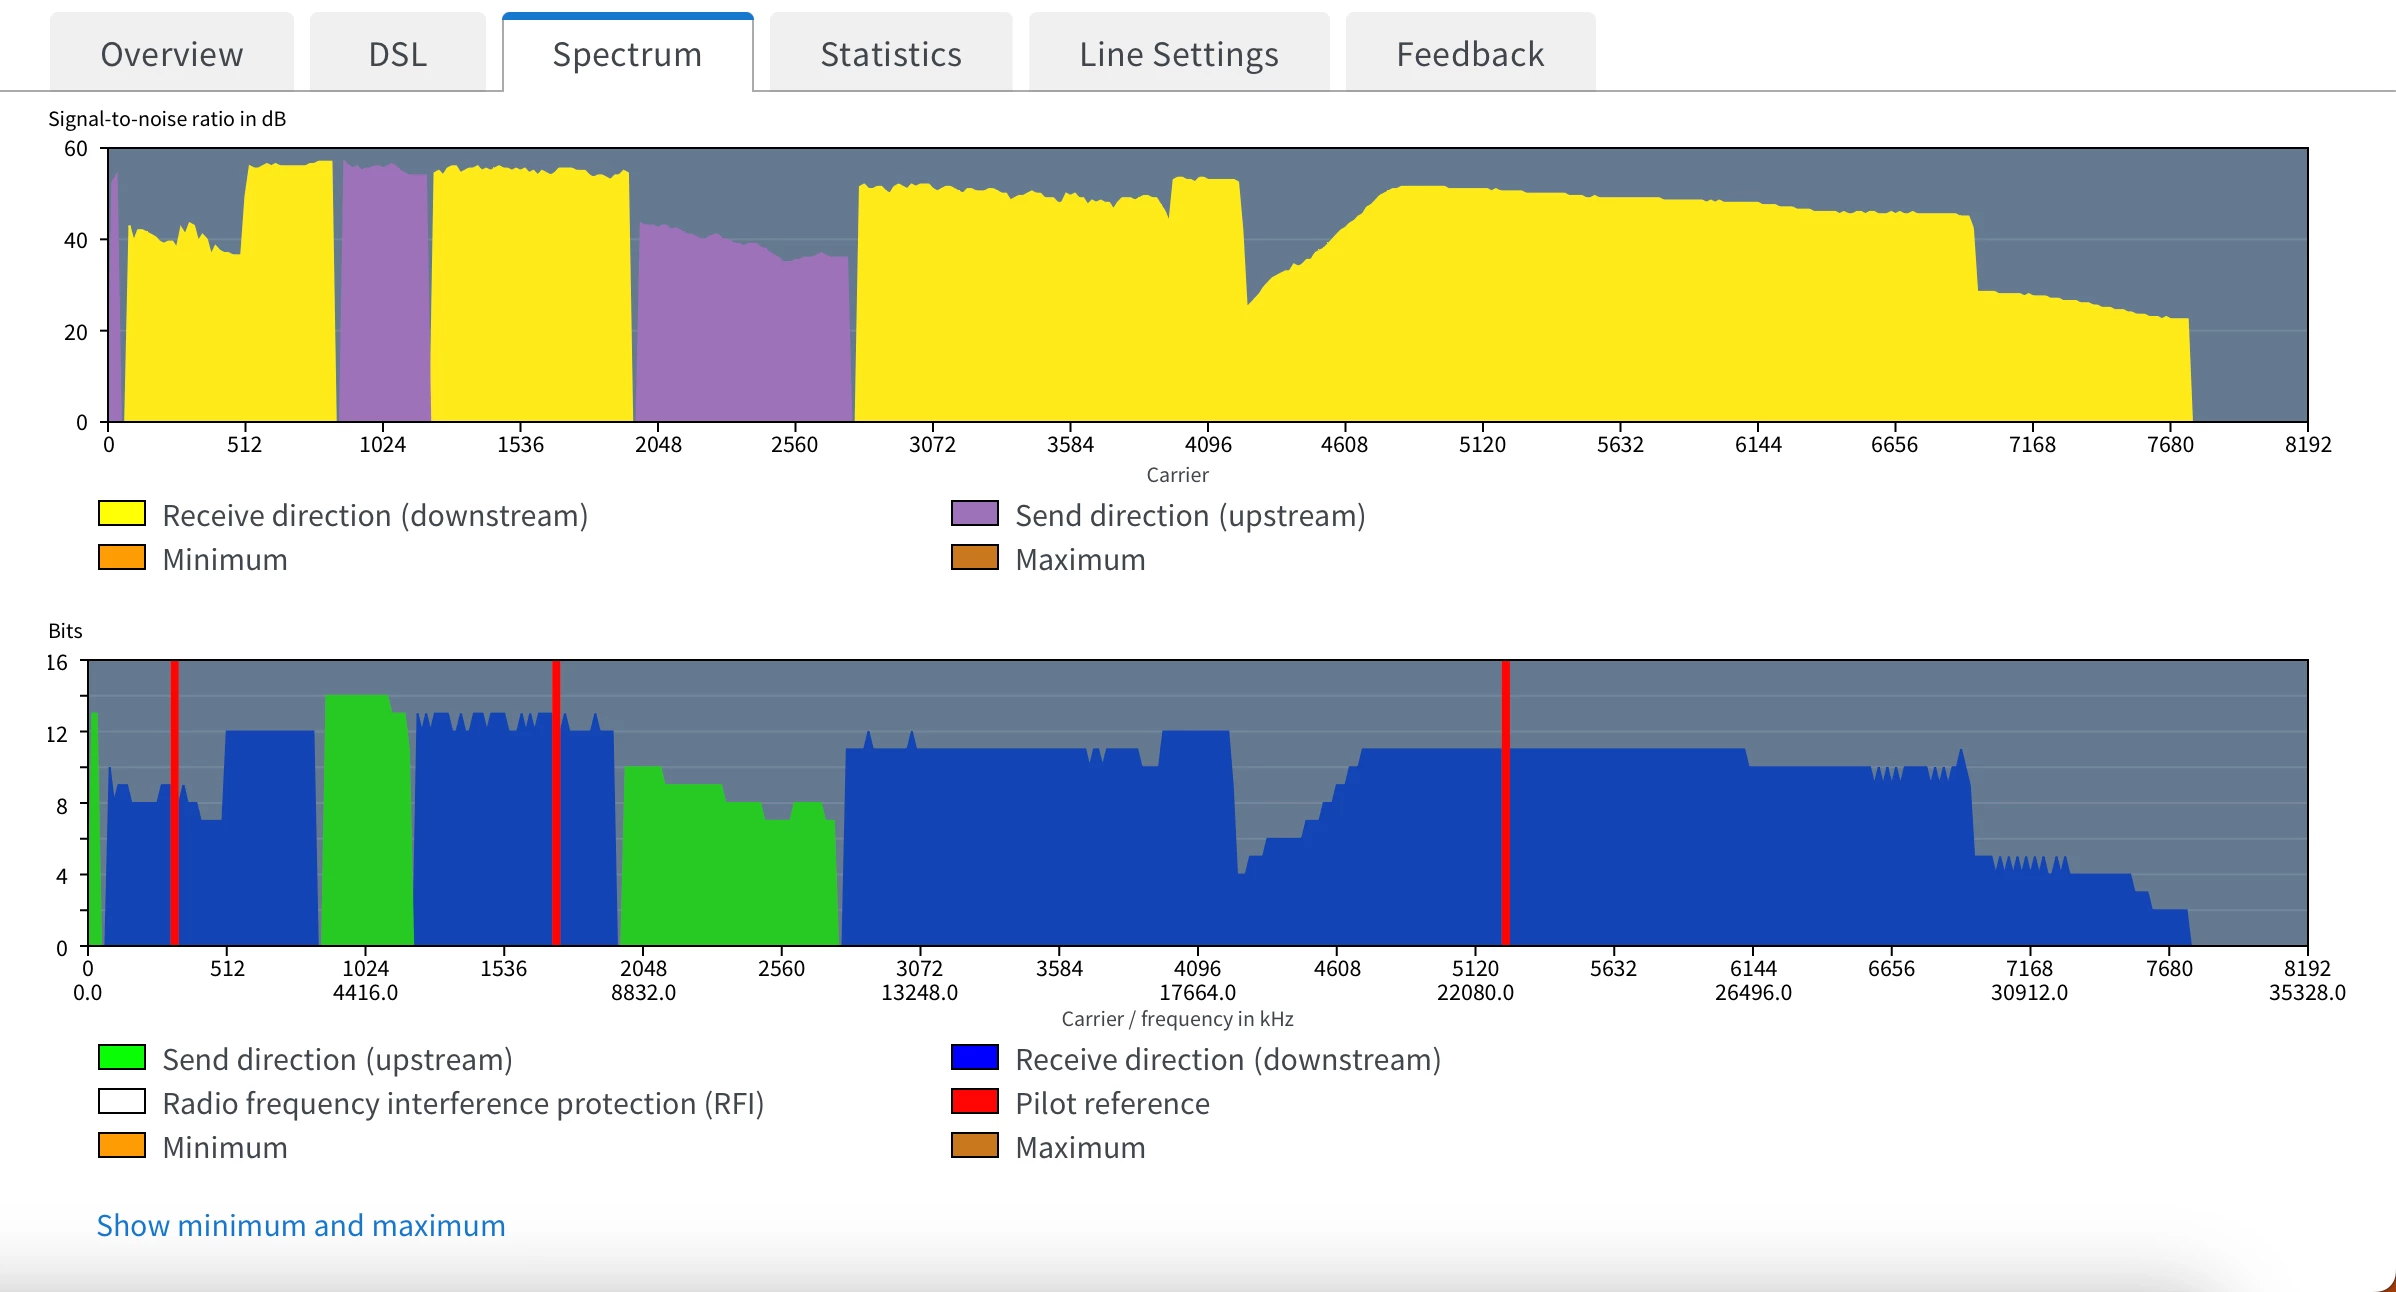Screen dimensions: 2396x1292
Task: Click the leftmost red pilot marker in Bits chart
Action: pos(174,800)
